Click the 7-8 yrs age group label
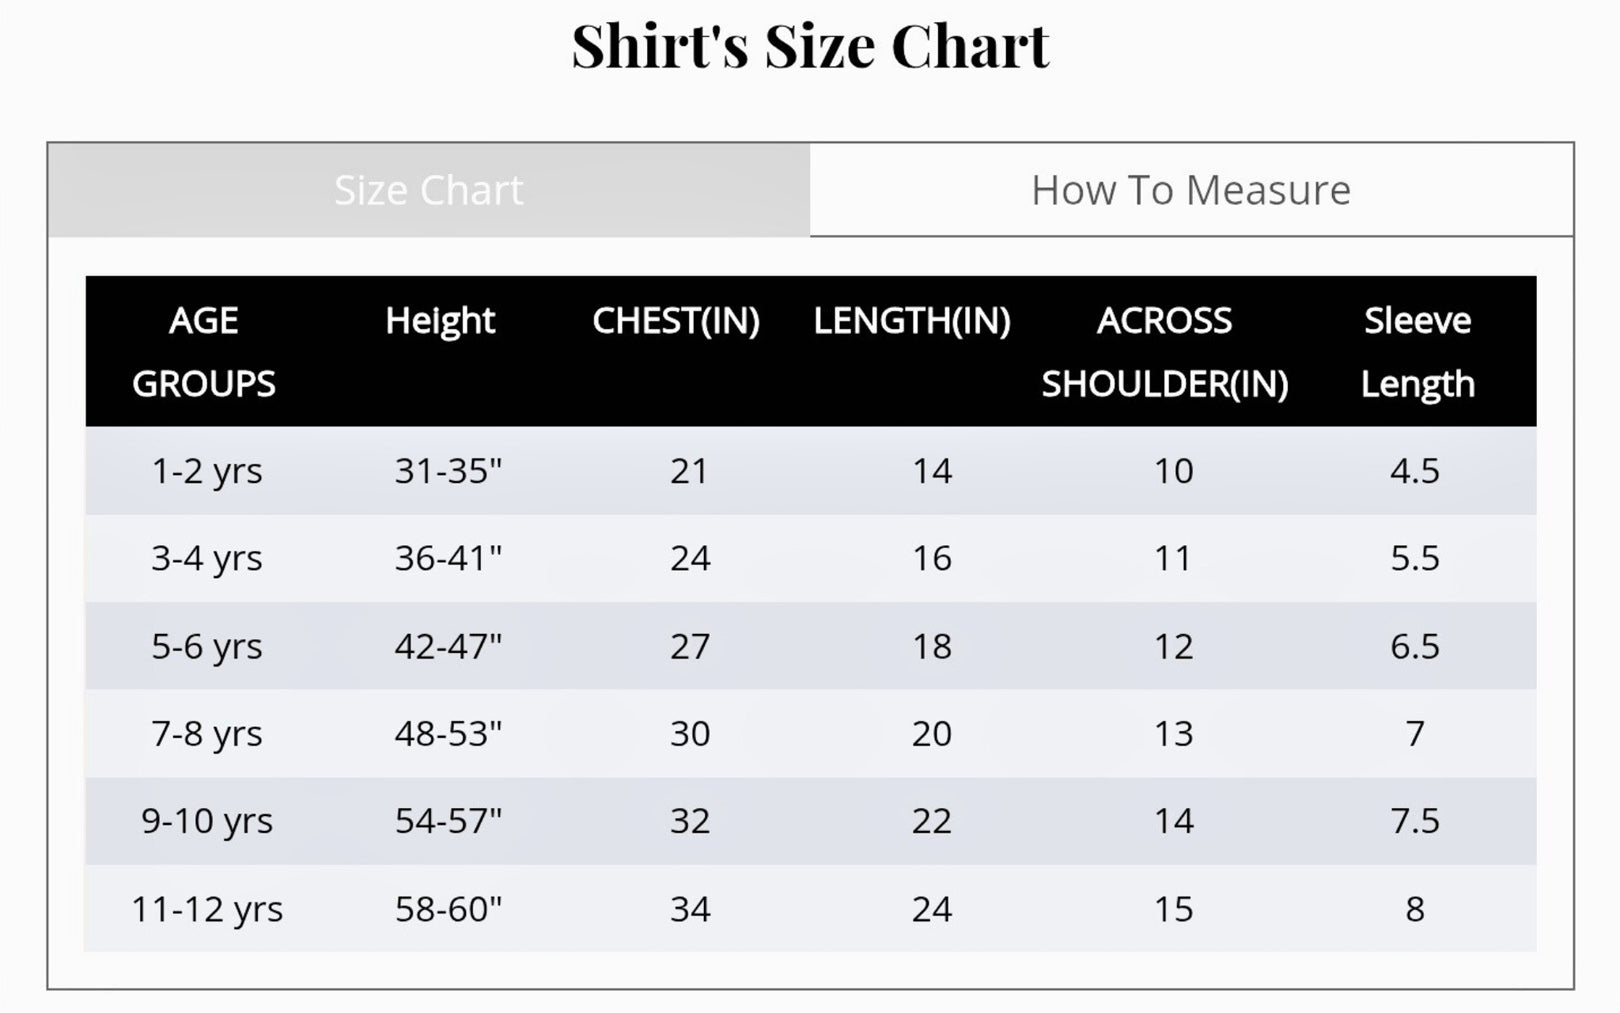 click(x=207, y=733)
